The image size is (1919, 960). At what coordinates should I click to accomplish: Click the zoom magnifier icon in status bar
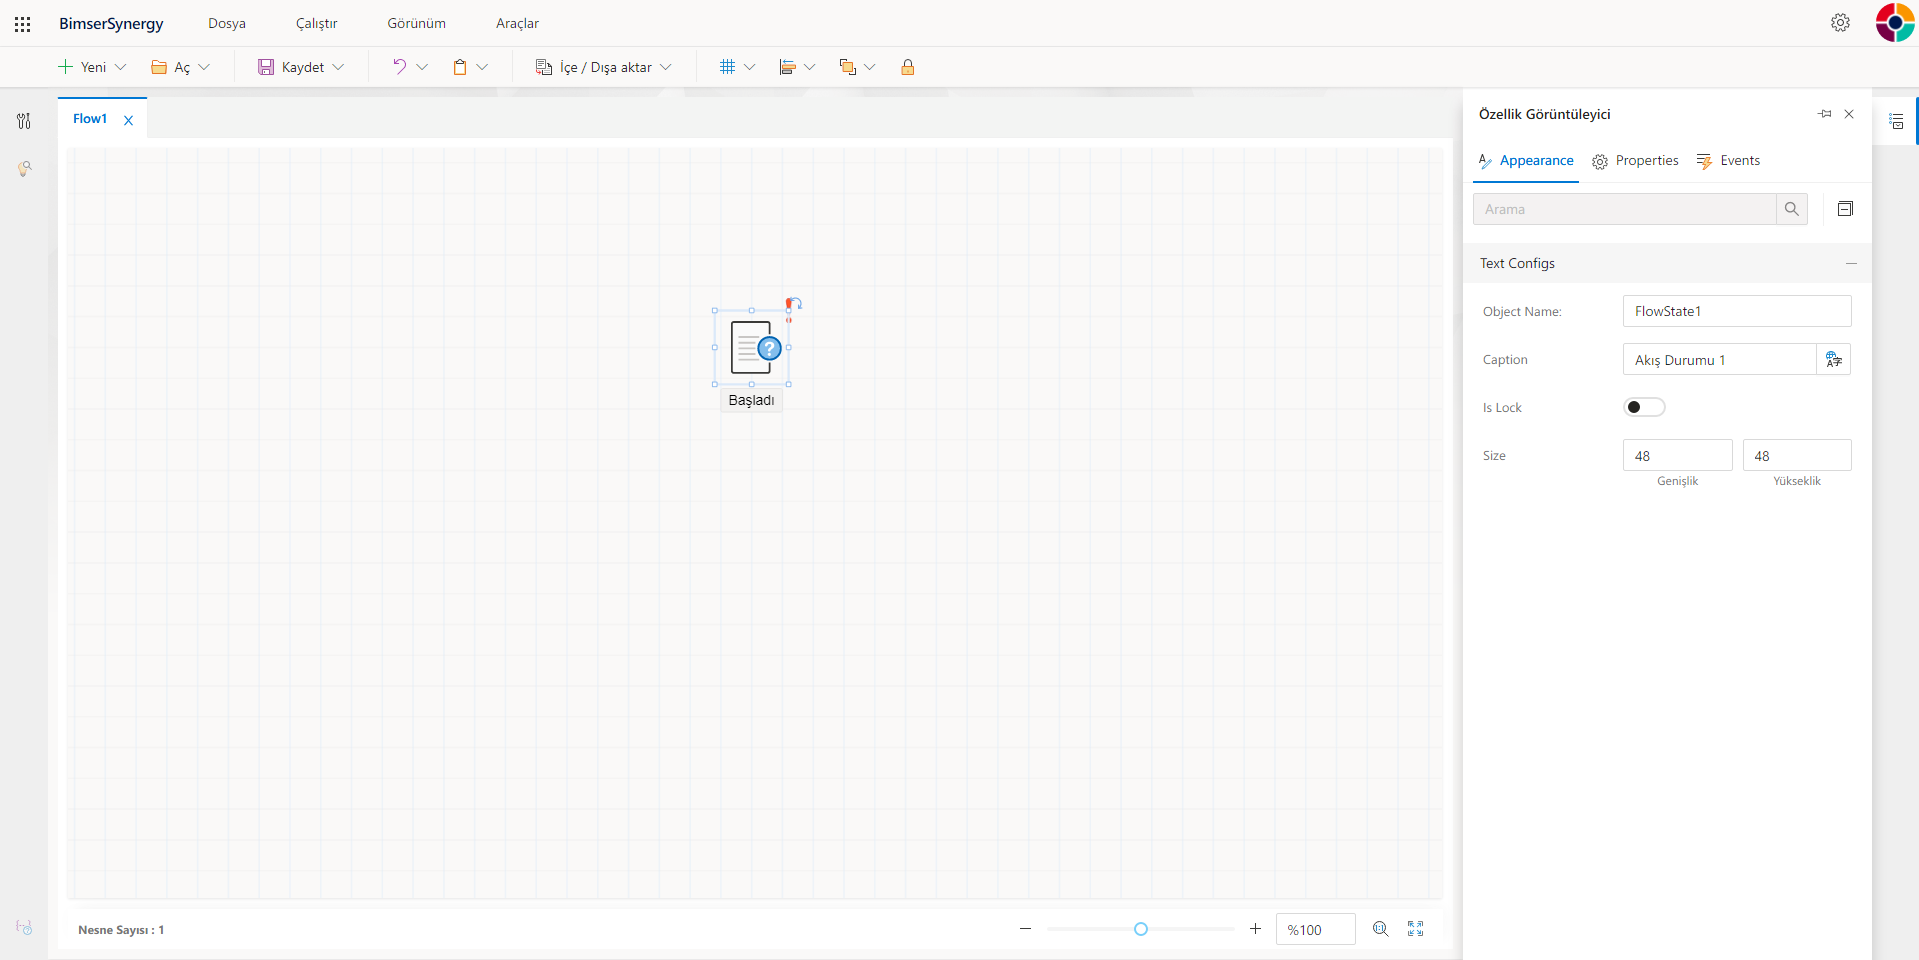[x=1380, y=929]
